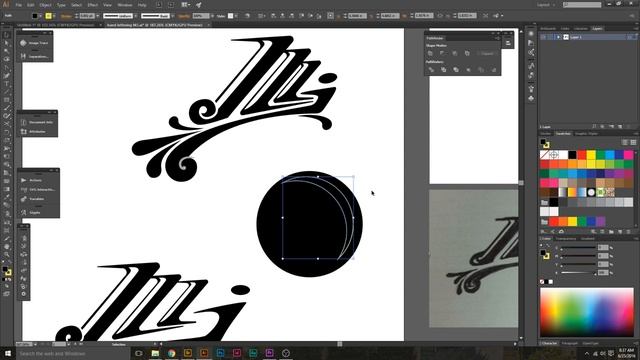Click the Opacity link in control bar
The image size is (640, 360).
(184, 16)
